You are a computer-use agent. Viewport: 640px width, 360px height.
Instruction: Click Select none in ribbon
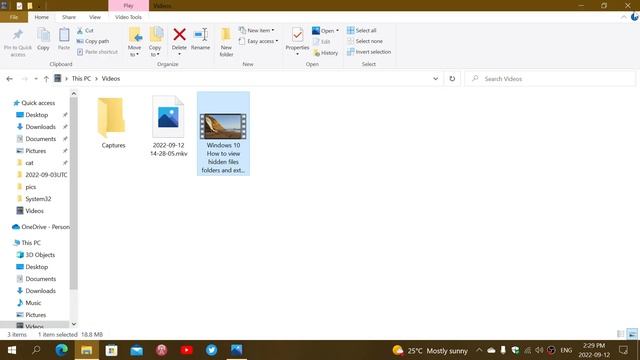point(365,41)
